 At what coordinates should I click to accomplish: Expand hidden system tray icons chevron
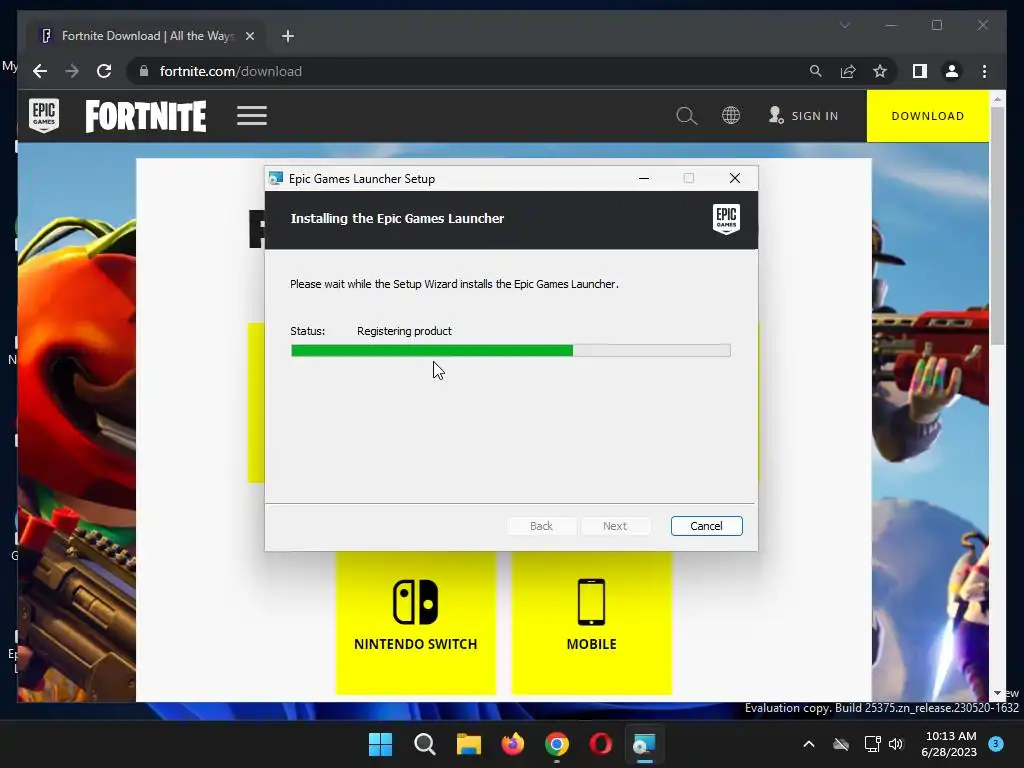pyautogui.click(x=808, y=744)
